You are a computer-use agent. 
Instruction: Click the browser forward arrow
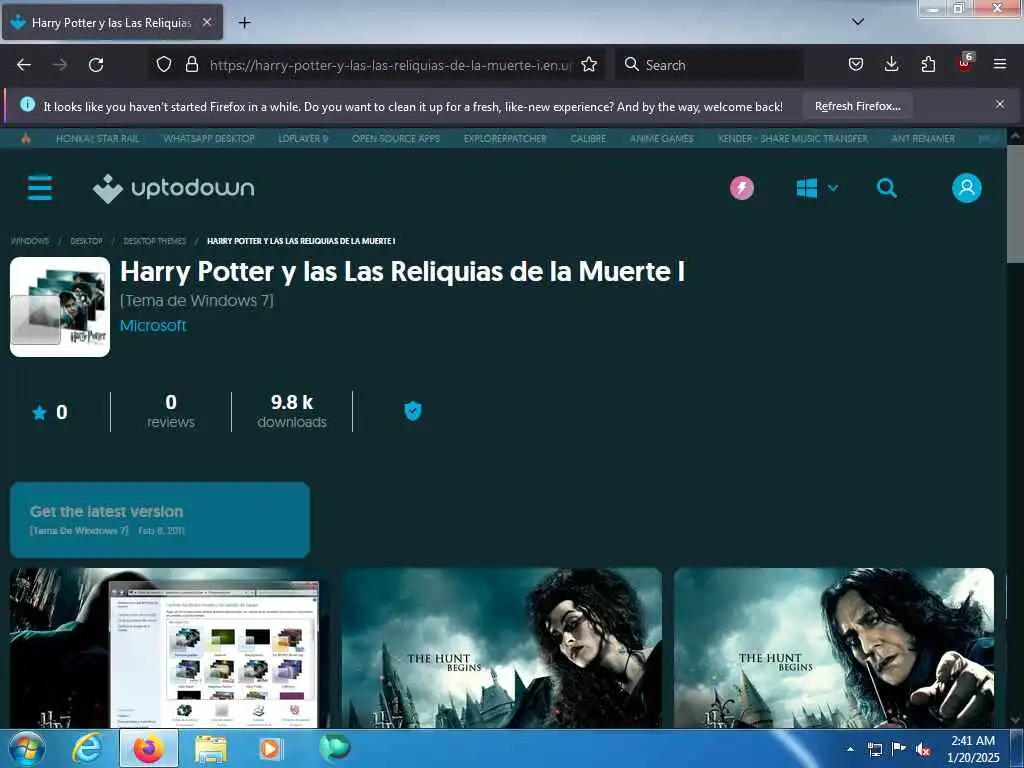[60, 65]
